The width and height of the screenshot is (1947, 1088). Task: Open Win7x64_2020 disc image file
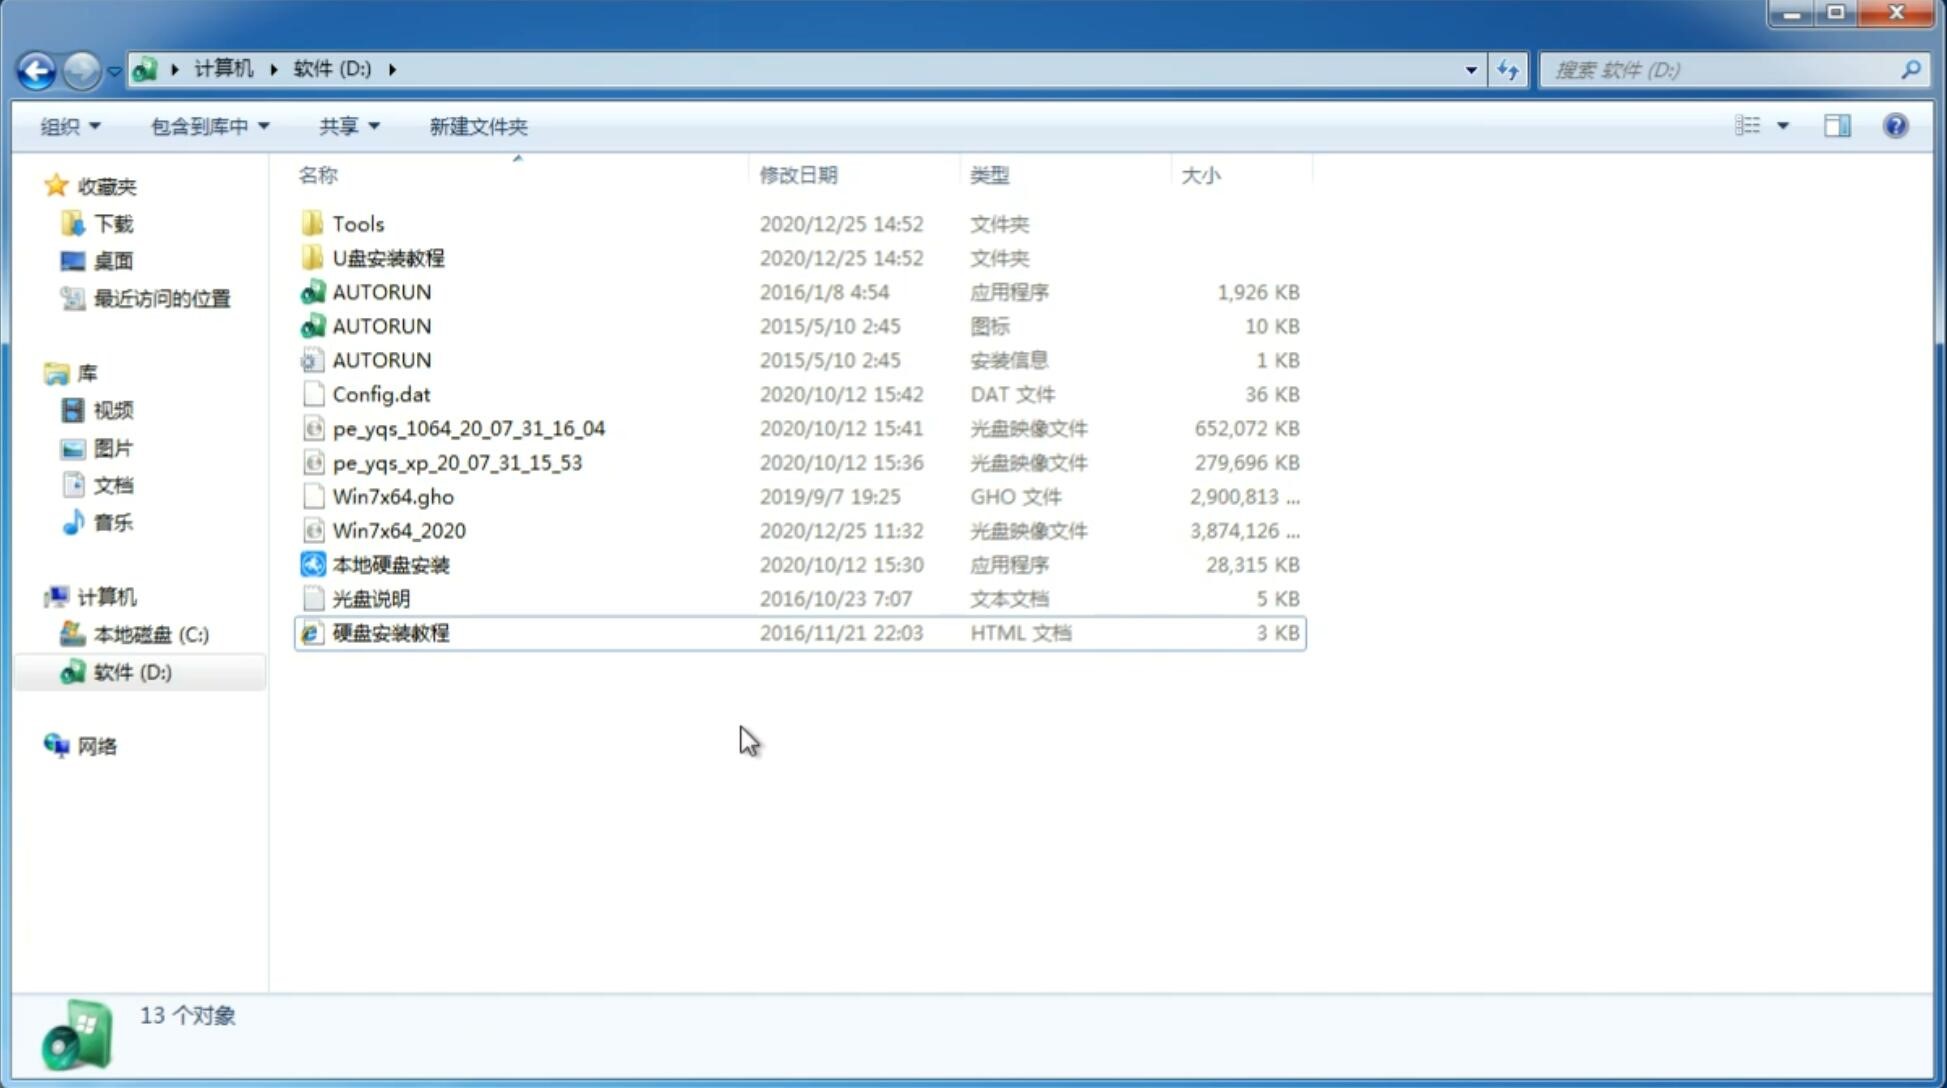(x=397, y=531)
